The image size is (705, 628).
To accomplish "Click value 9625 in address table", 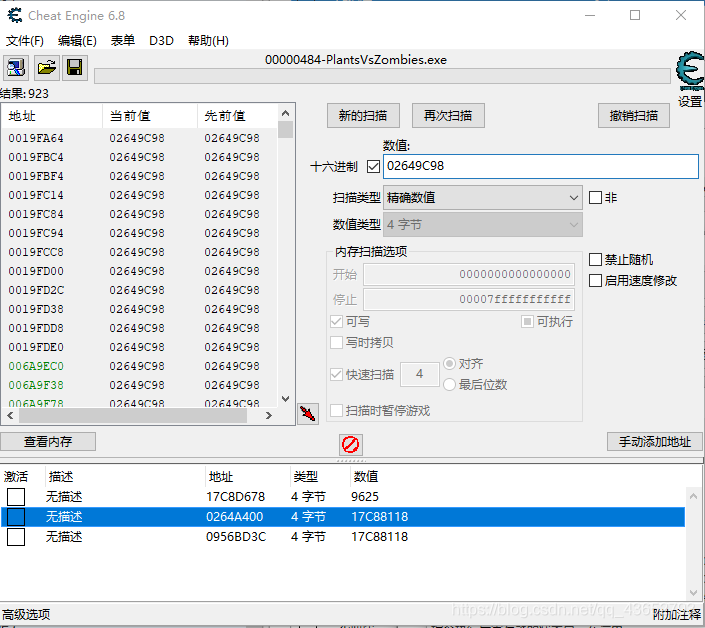I will pos(365,497).
